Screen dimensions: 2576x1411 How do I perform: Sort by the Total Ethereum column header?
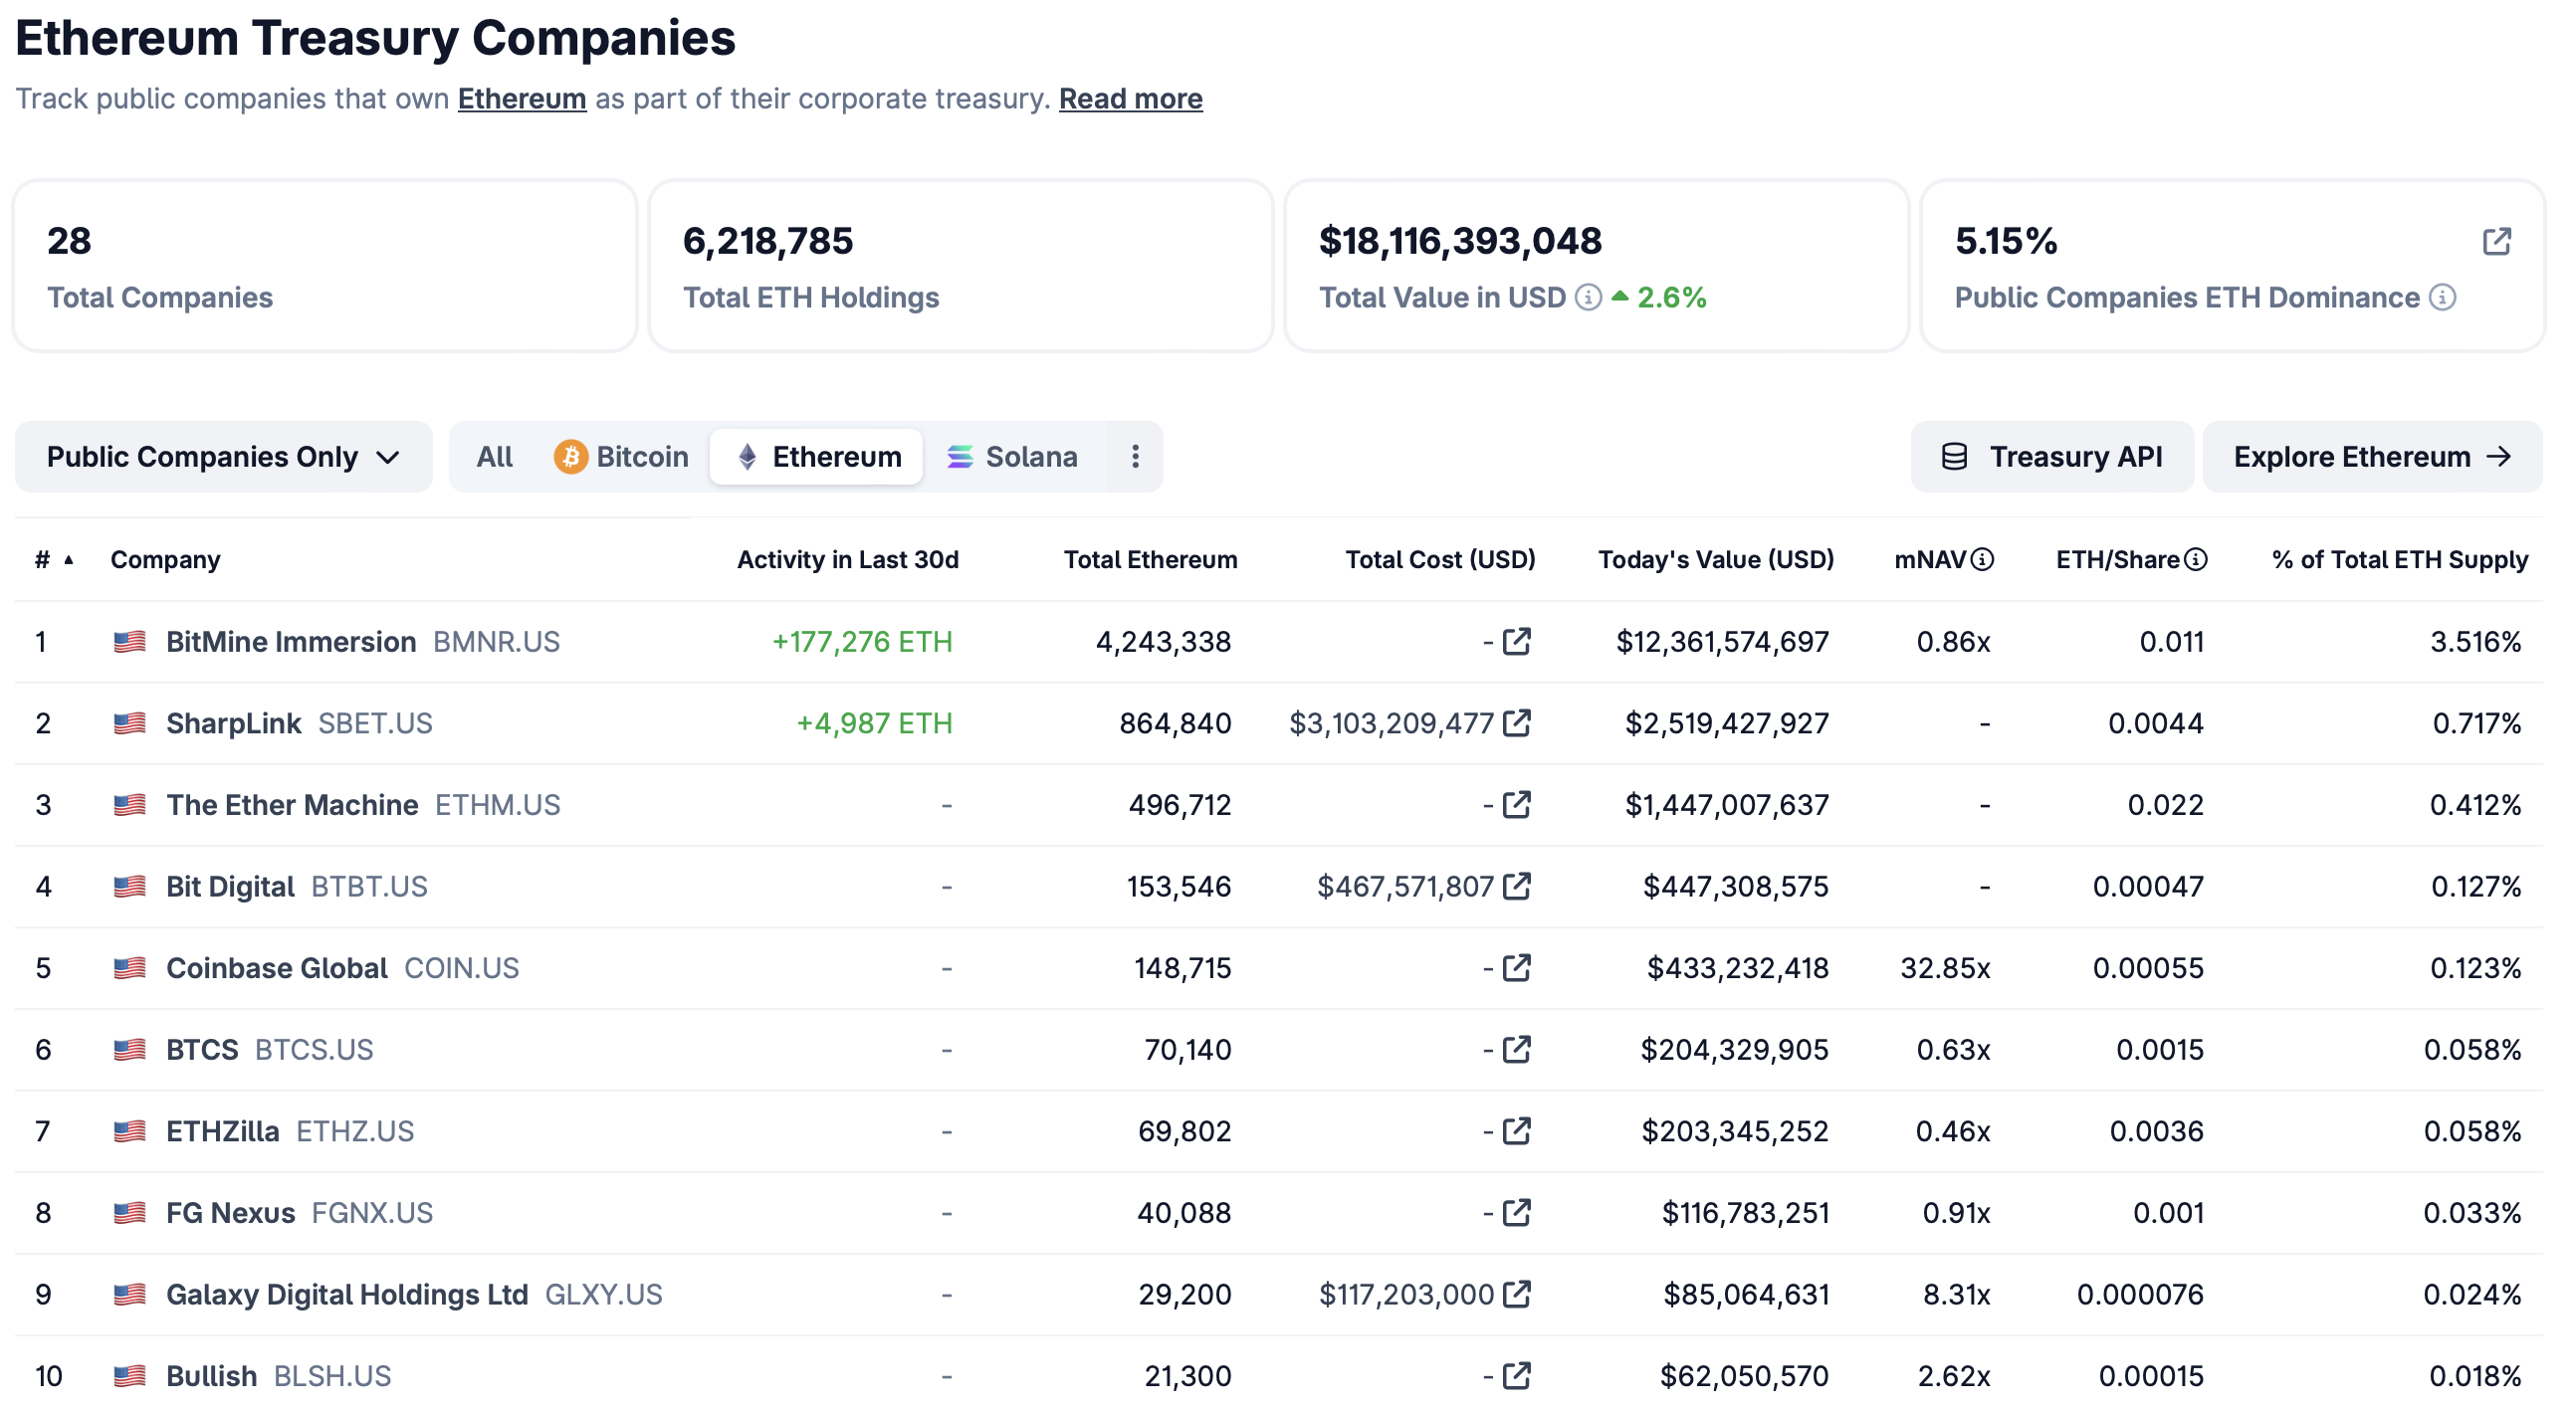pyautogui.click(x=1149, y=559)
